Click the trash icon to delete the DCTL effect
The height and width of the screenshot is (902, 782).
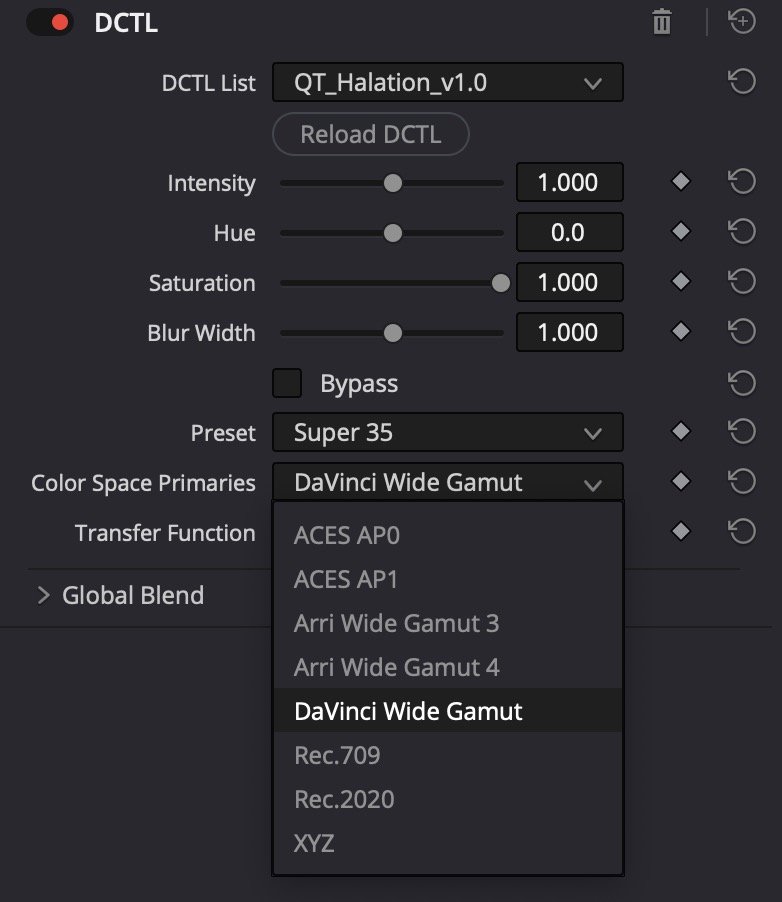tap(660, 21)
